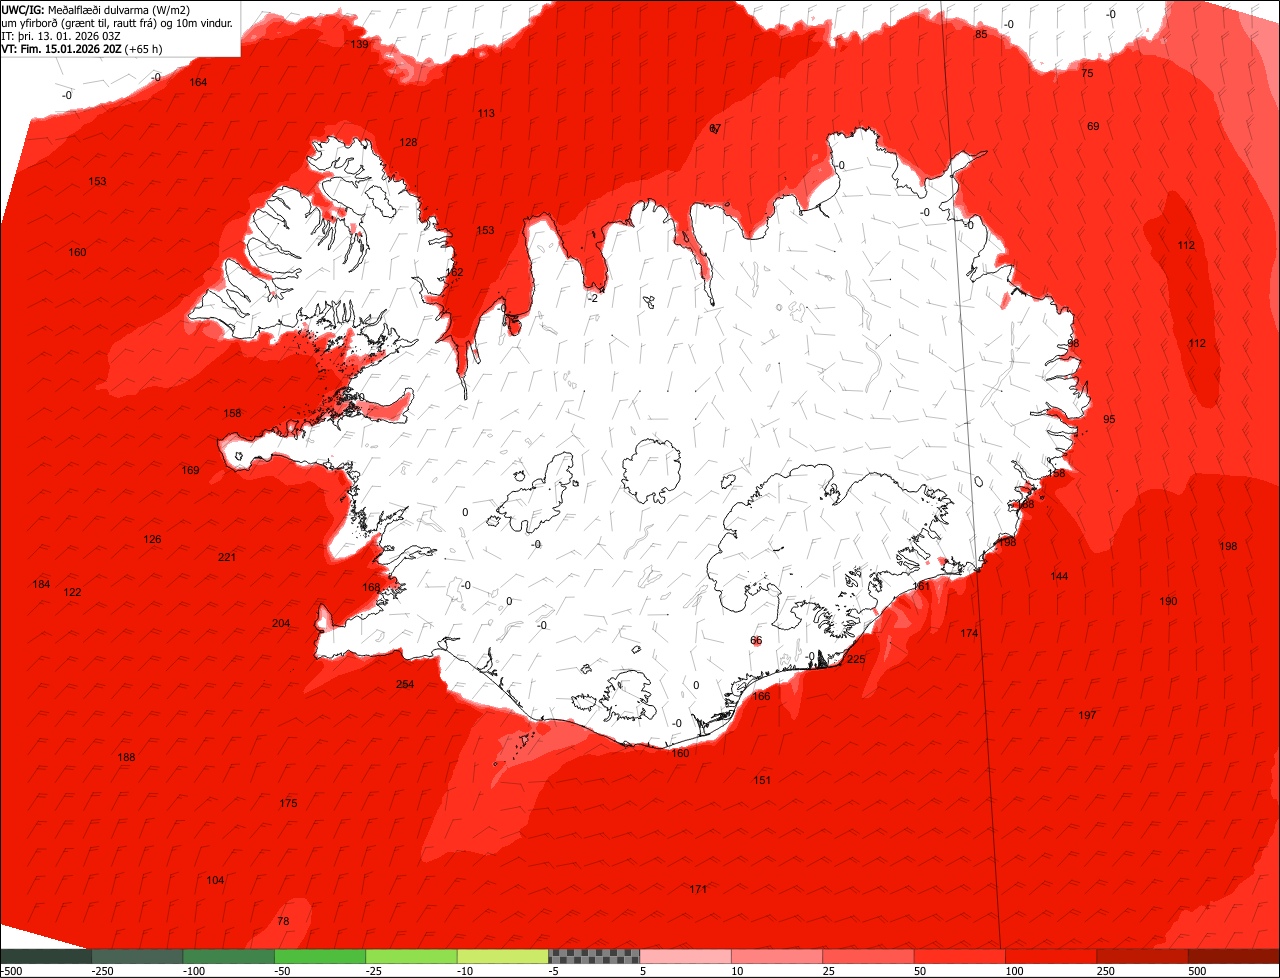Click the map value '104'
This screenshot has height=978, width=1280.
tap(215, 880)
